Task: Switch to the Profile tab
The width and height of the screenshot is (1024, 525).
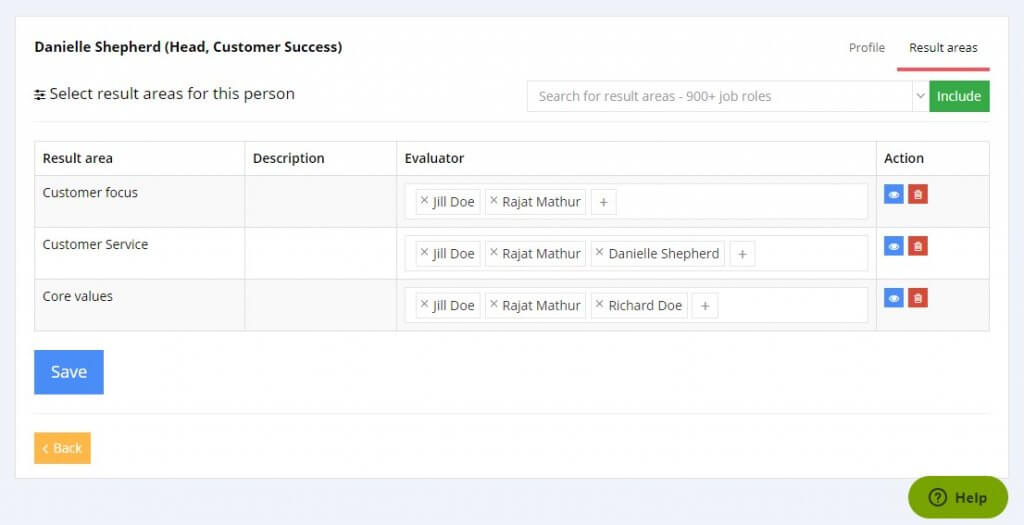Action: tap(866, 48)
